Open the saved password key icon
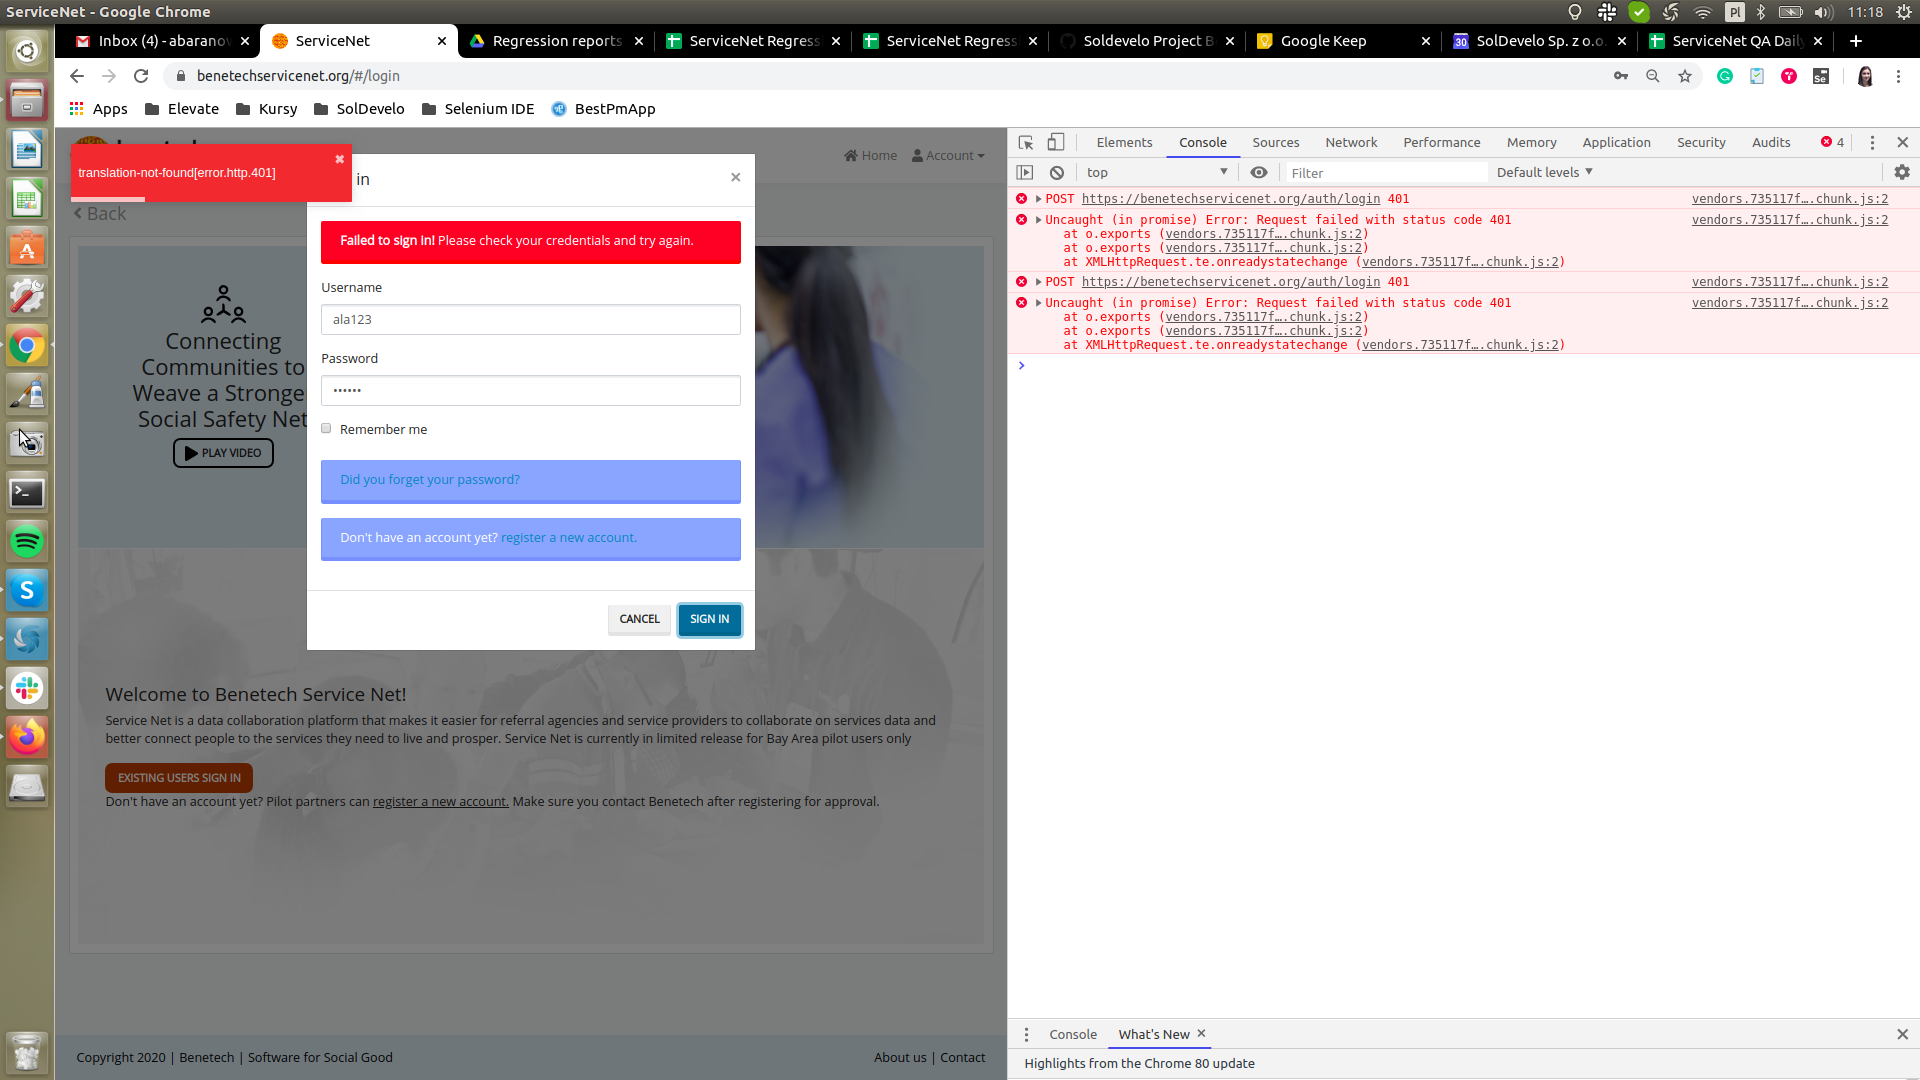The width and height of the screenshot is (1920, 1080). pos(1621,76)
